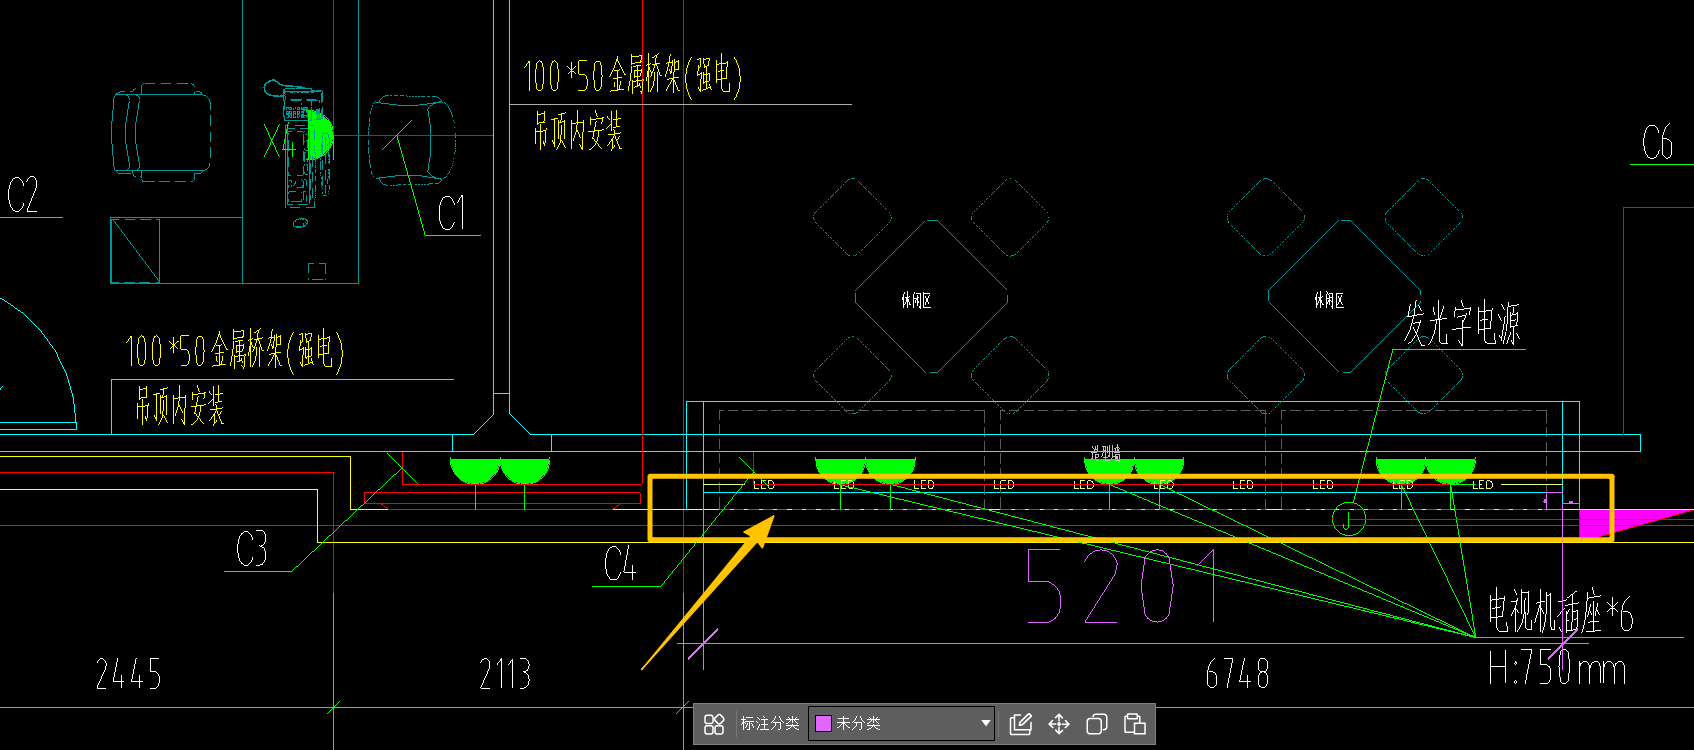Click the edit annotation pencil icon
Screen dimensions: 1694x750
tap(1021, 724)
